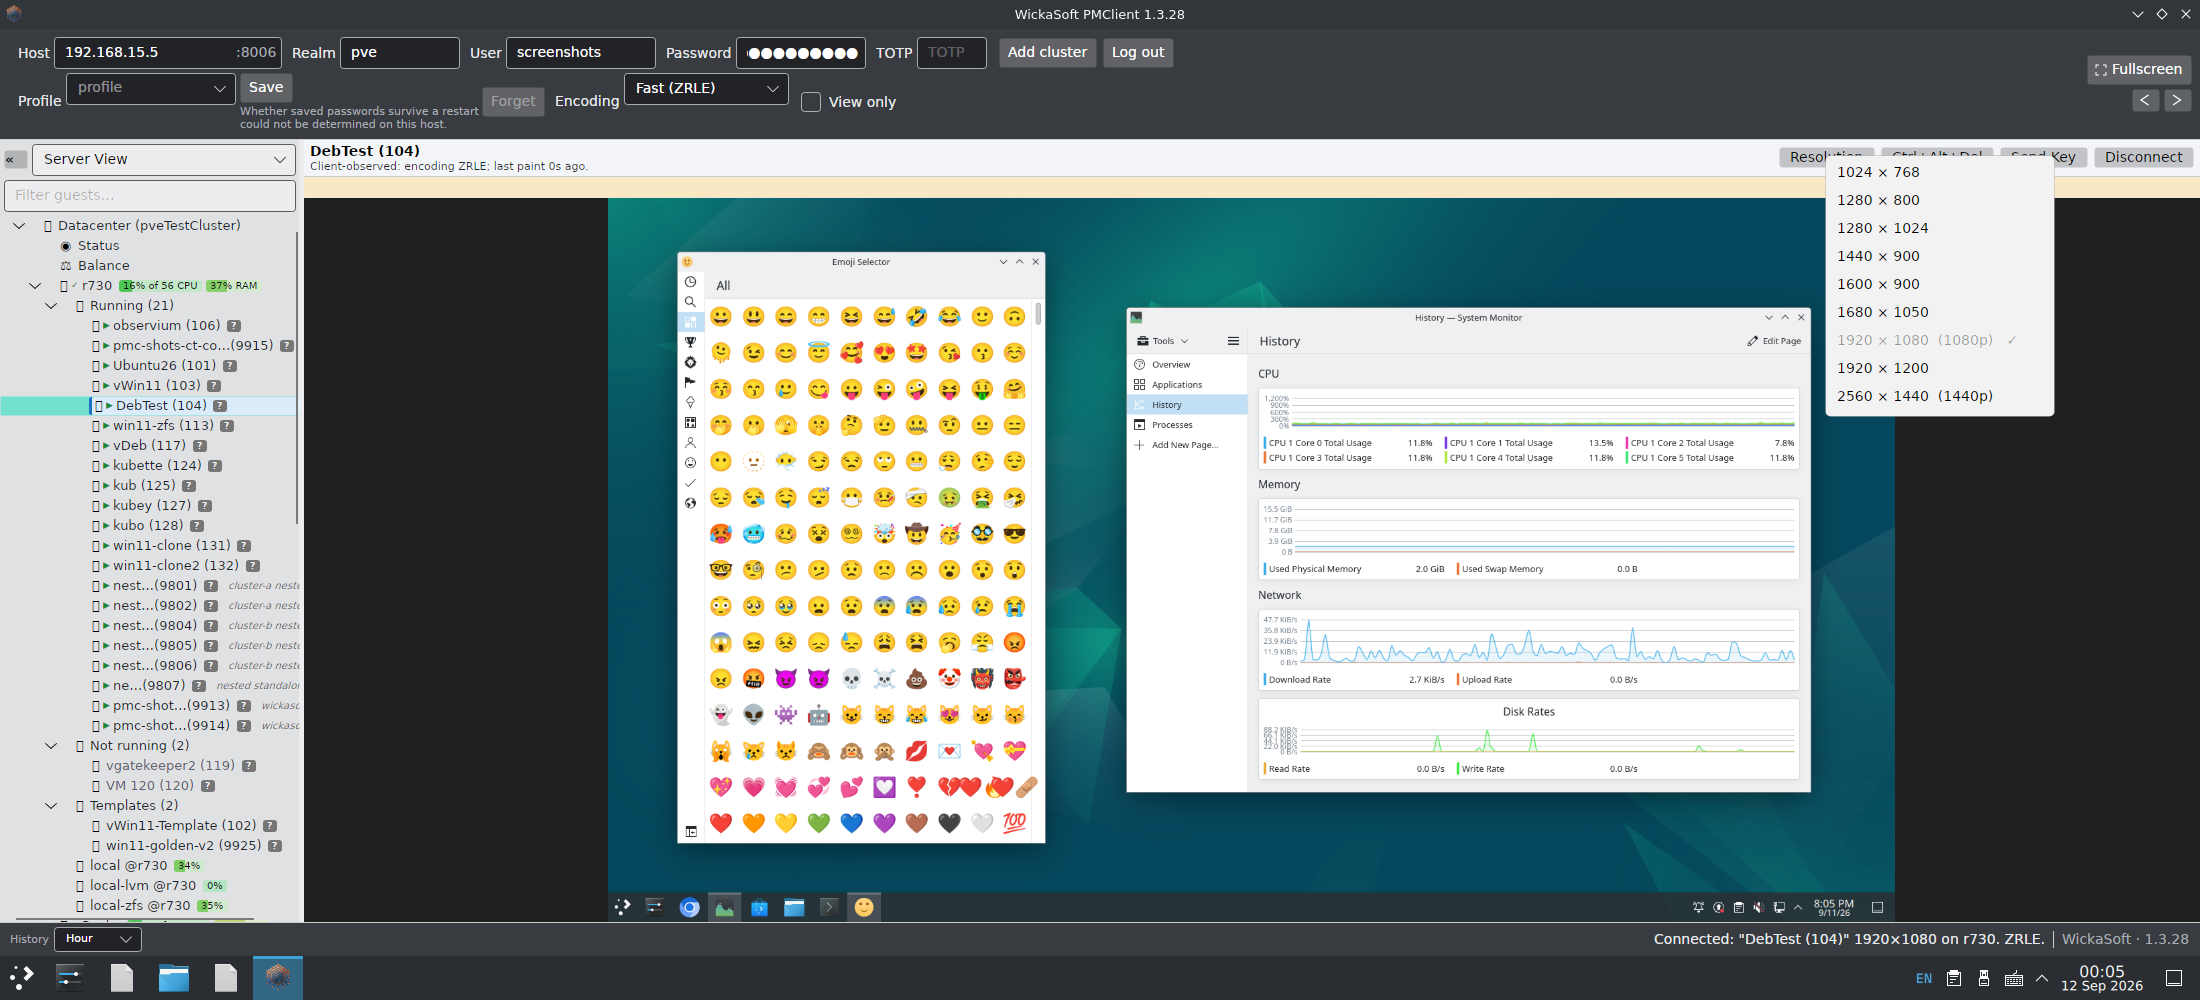2200x1000 pixels.
Task: Enable the View only checkbox
Action: coord(811,102)
